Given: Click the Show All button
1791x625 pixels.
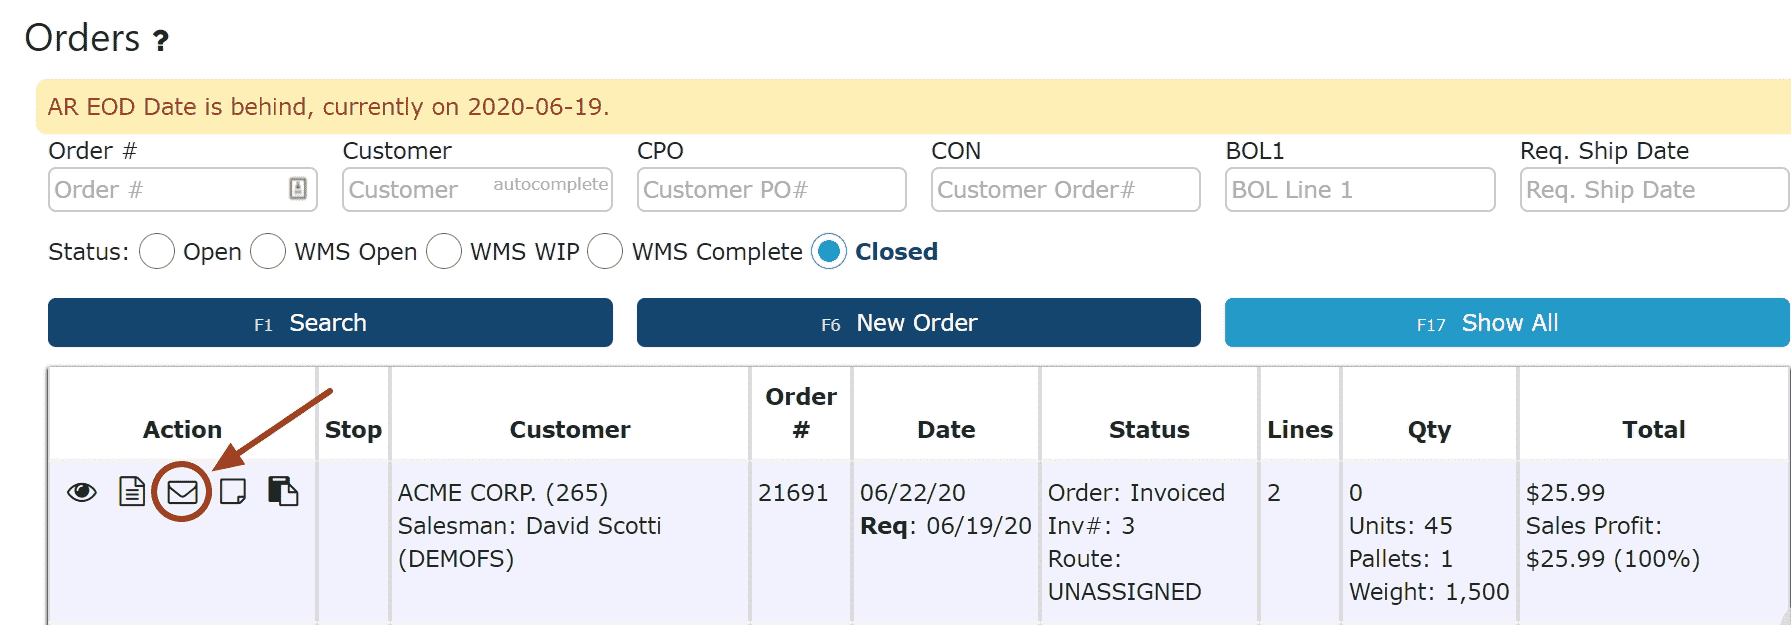Looking at the screenshot, I should [1507, 322].
